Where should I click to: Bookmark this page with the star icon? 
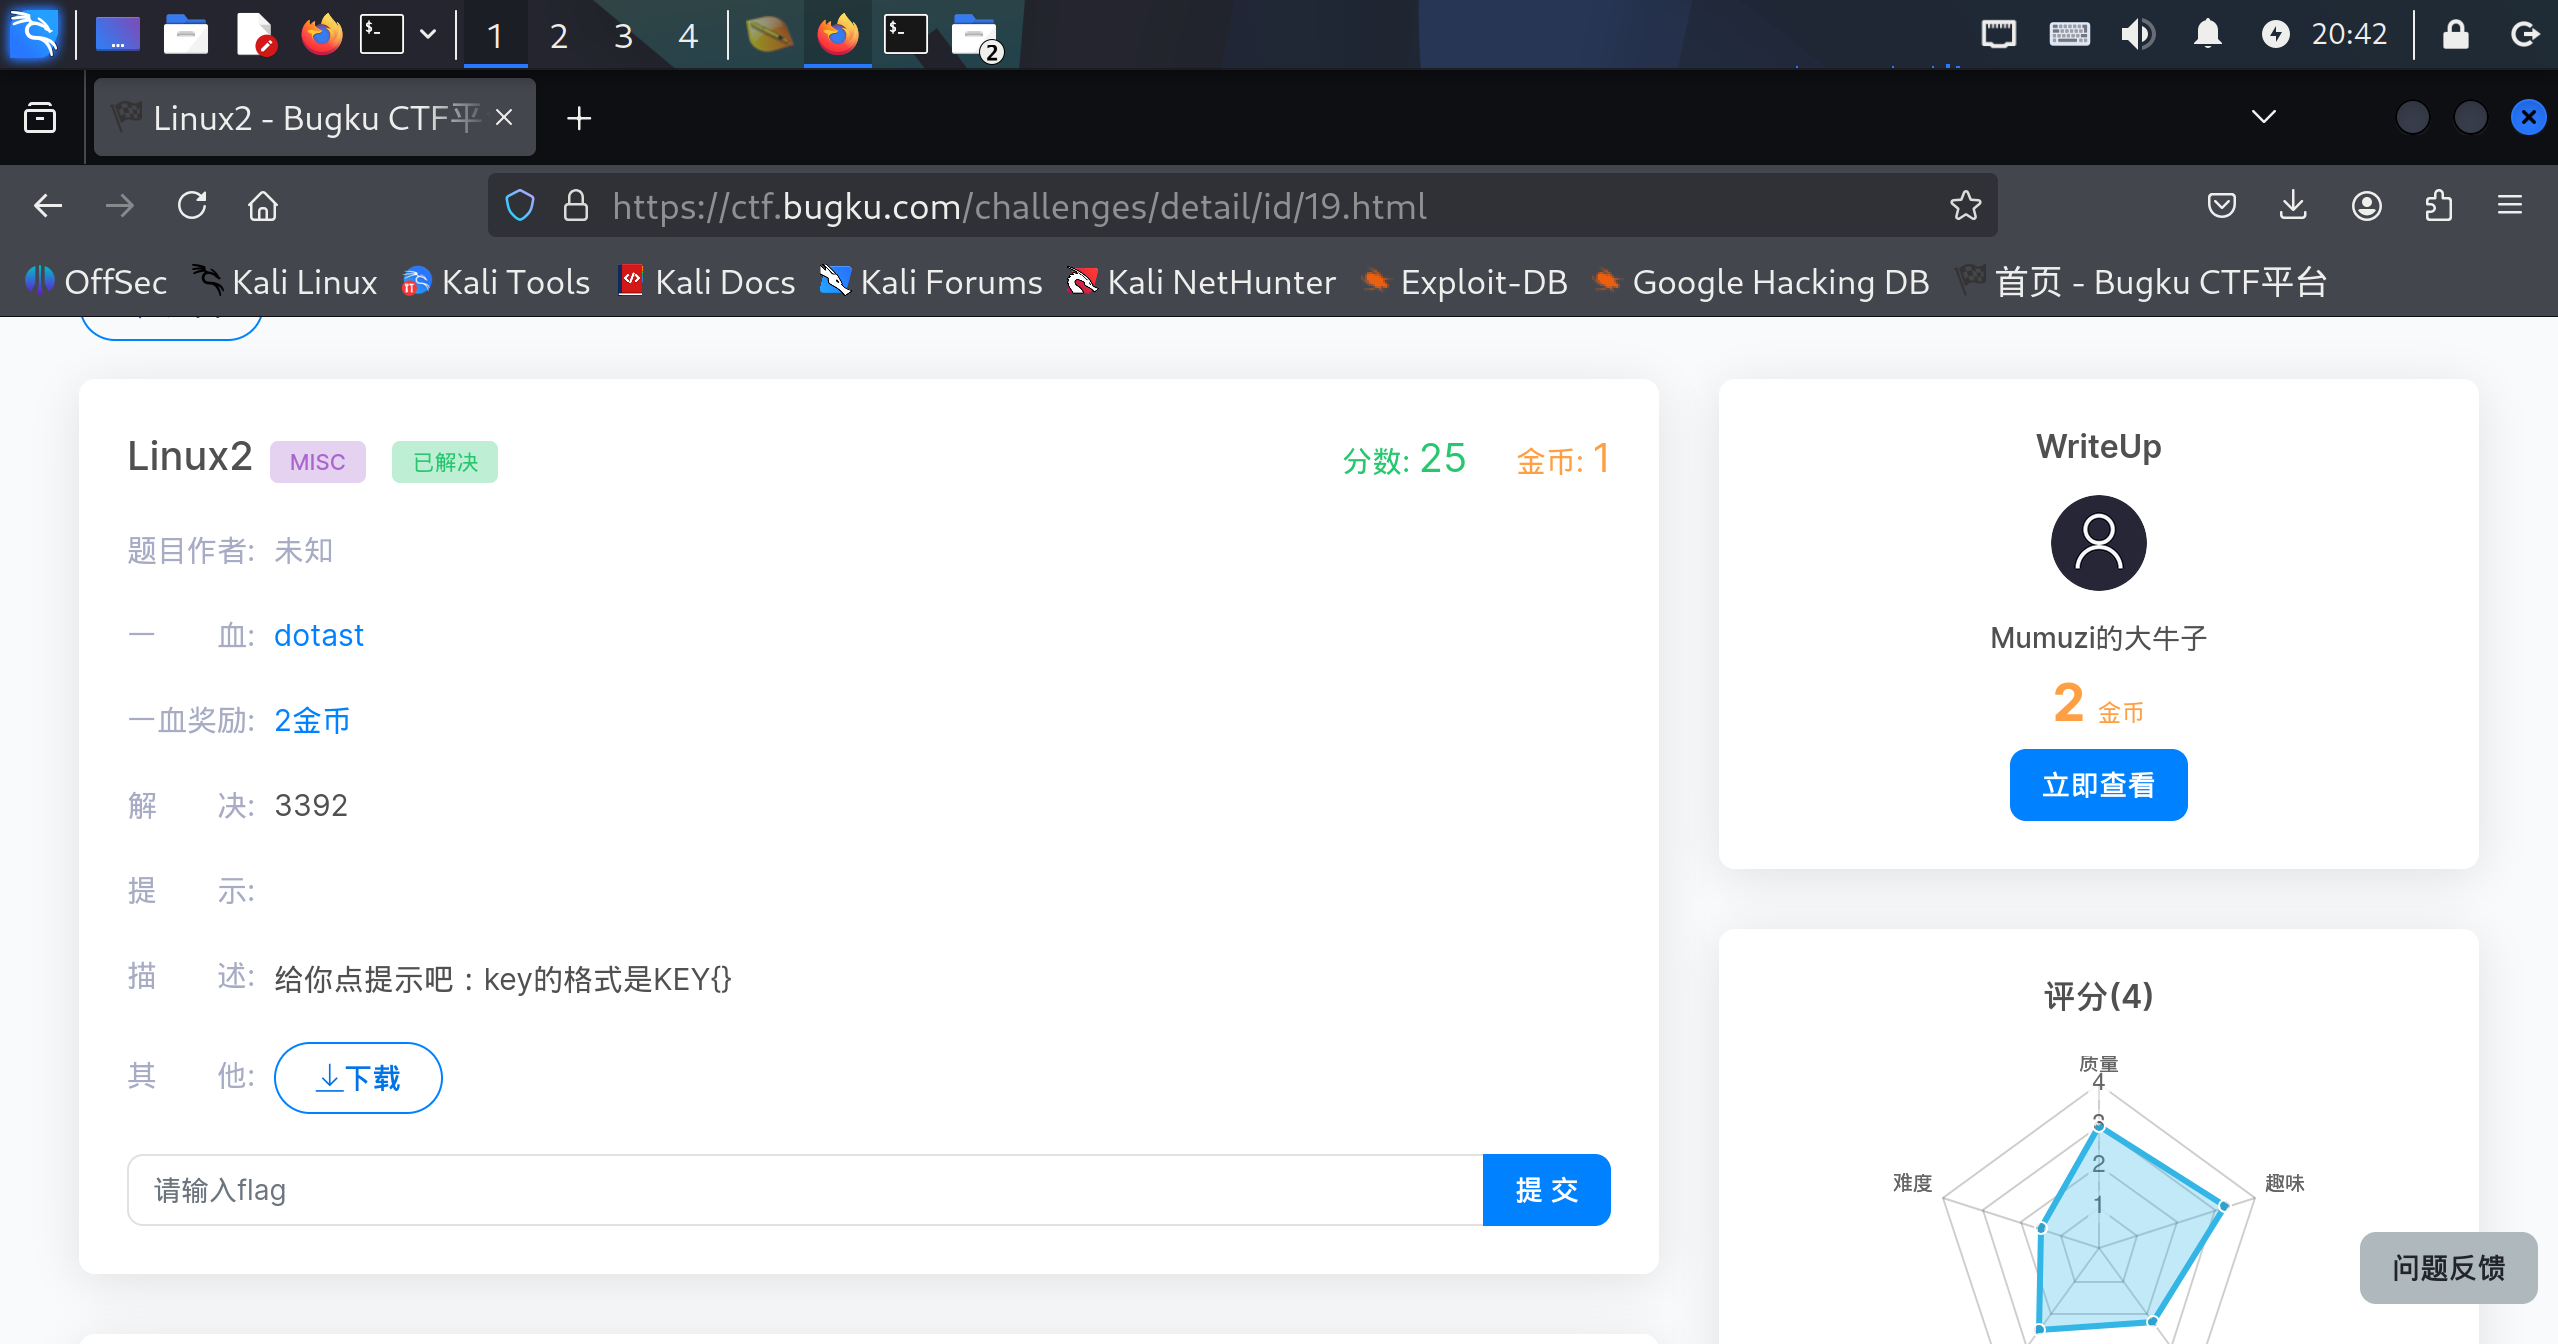(1965, 206)
